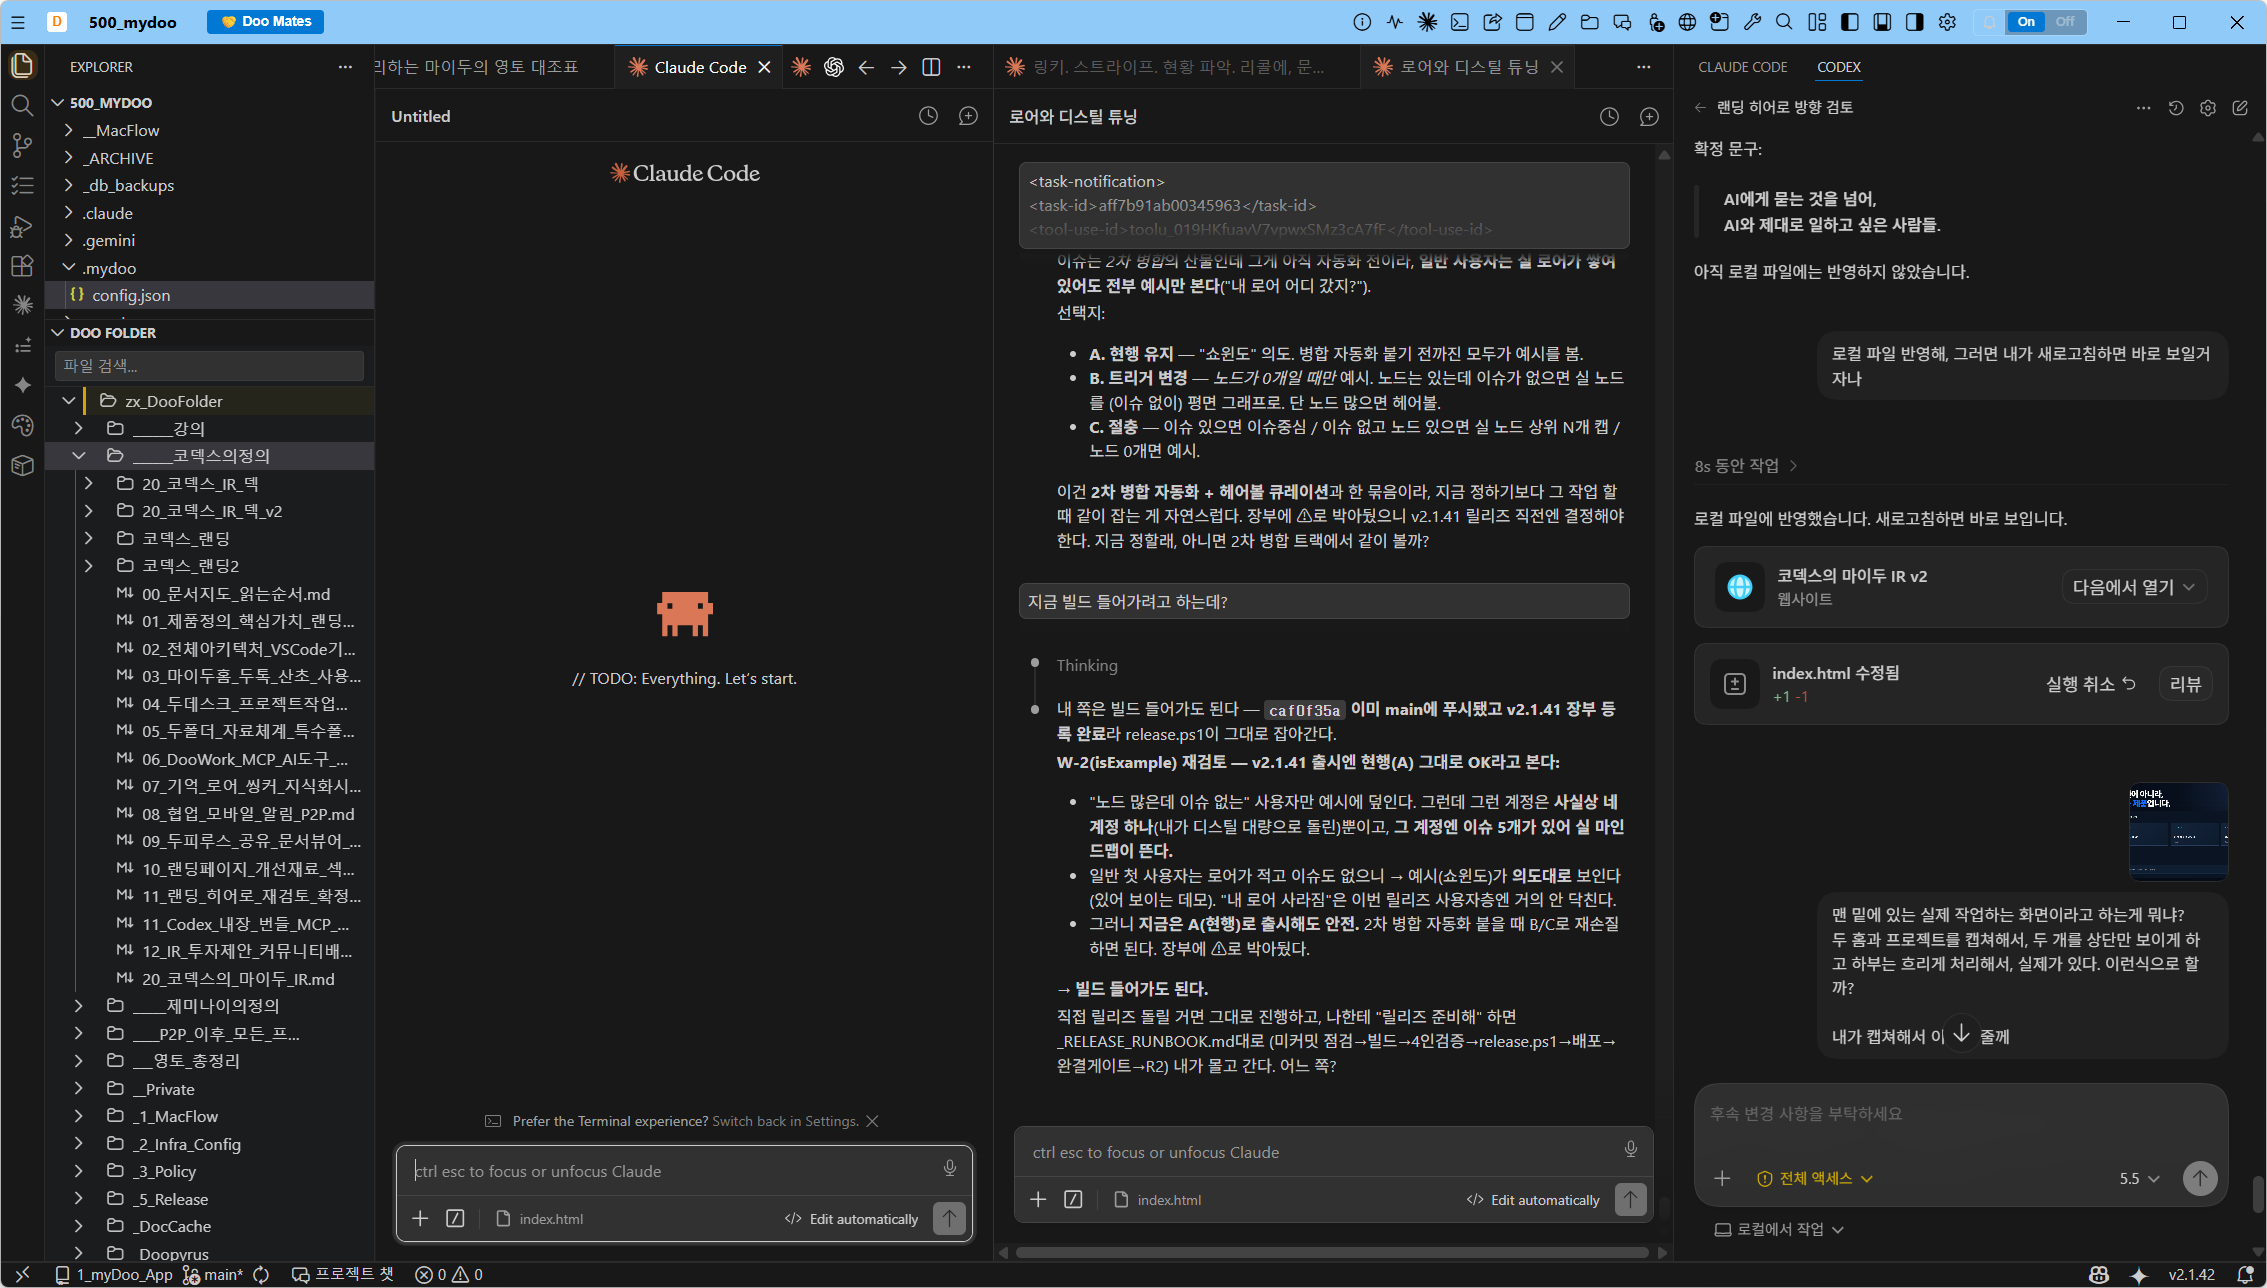
Task: Click the 프로젝트 챗 status bar item
Action: click(343, 1274)
